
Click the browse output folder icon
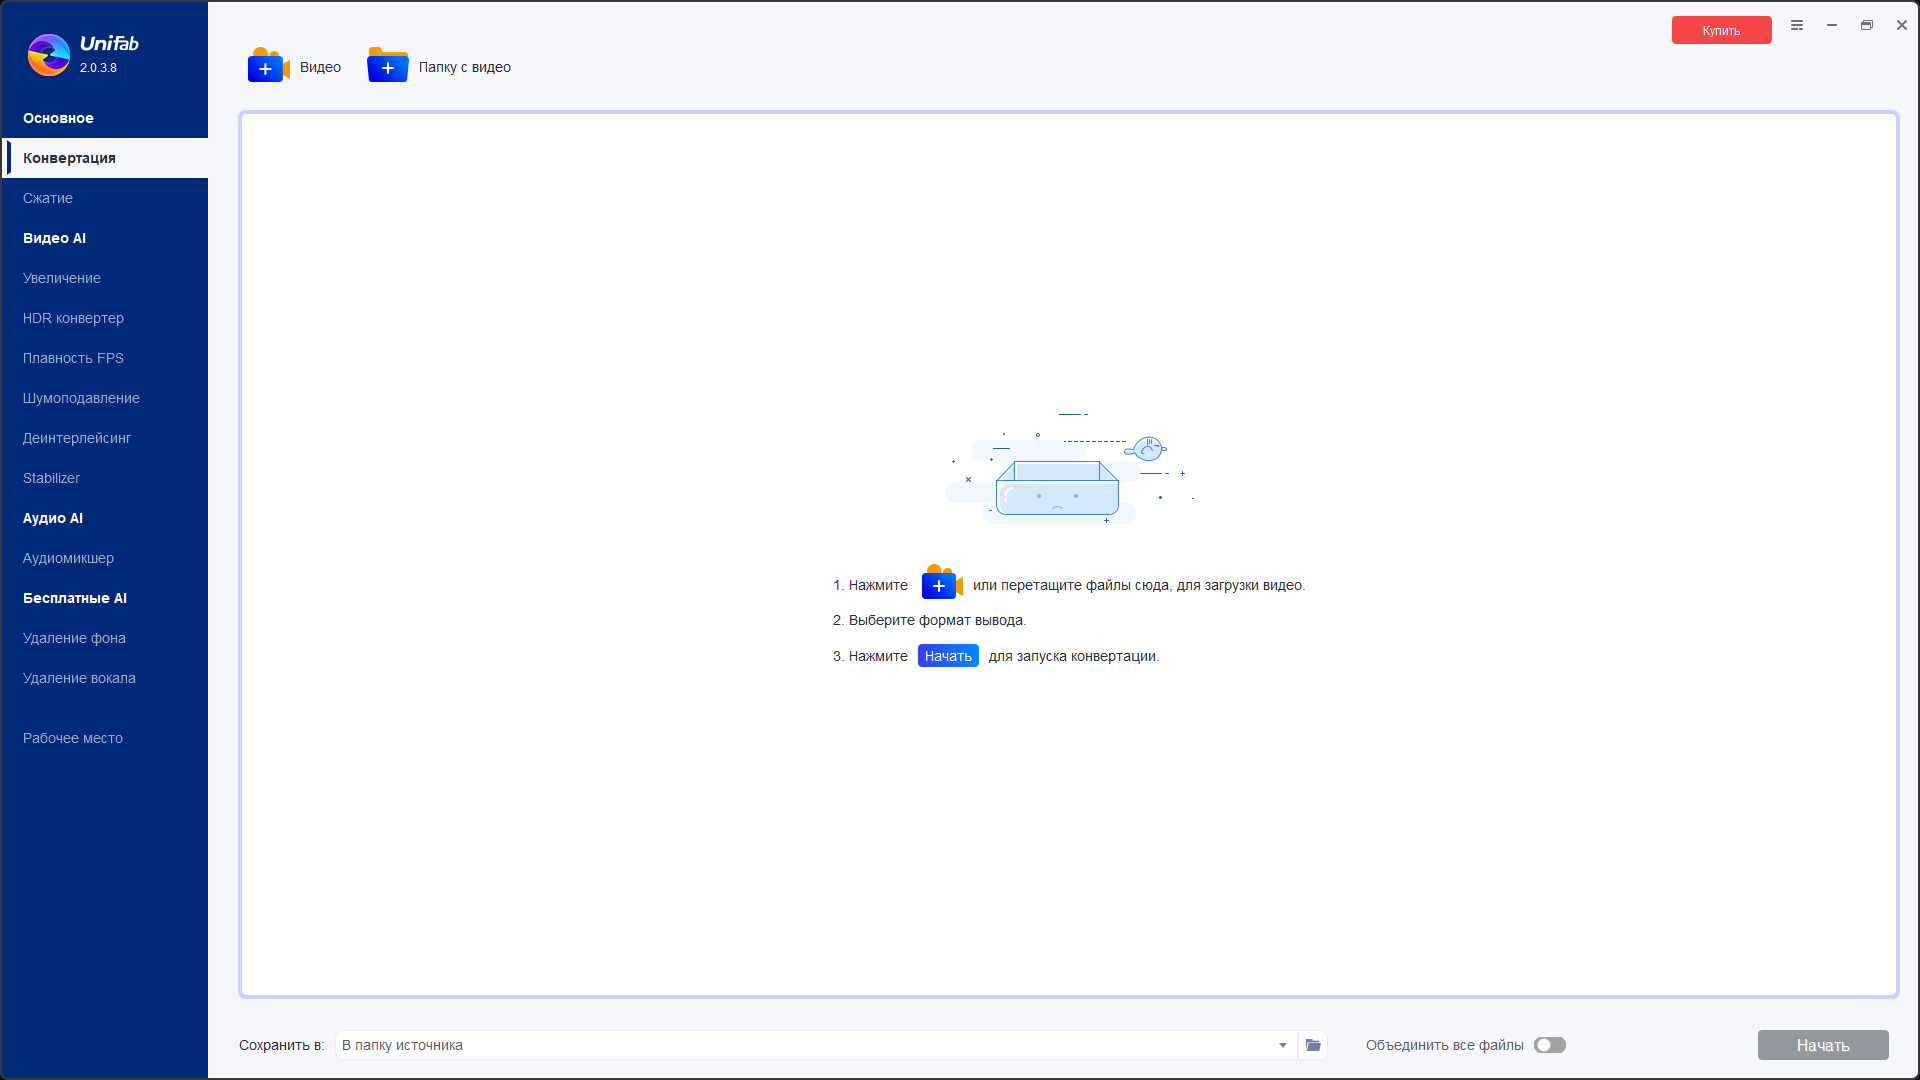coord(1313,1045)
